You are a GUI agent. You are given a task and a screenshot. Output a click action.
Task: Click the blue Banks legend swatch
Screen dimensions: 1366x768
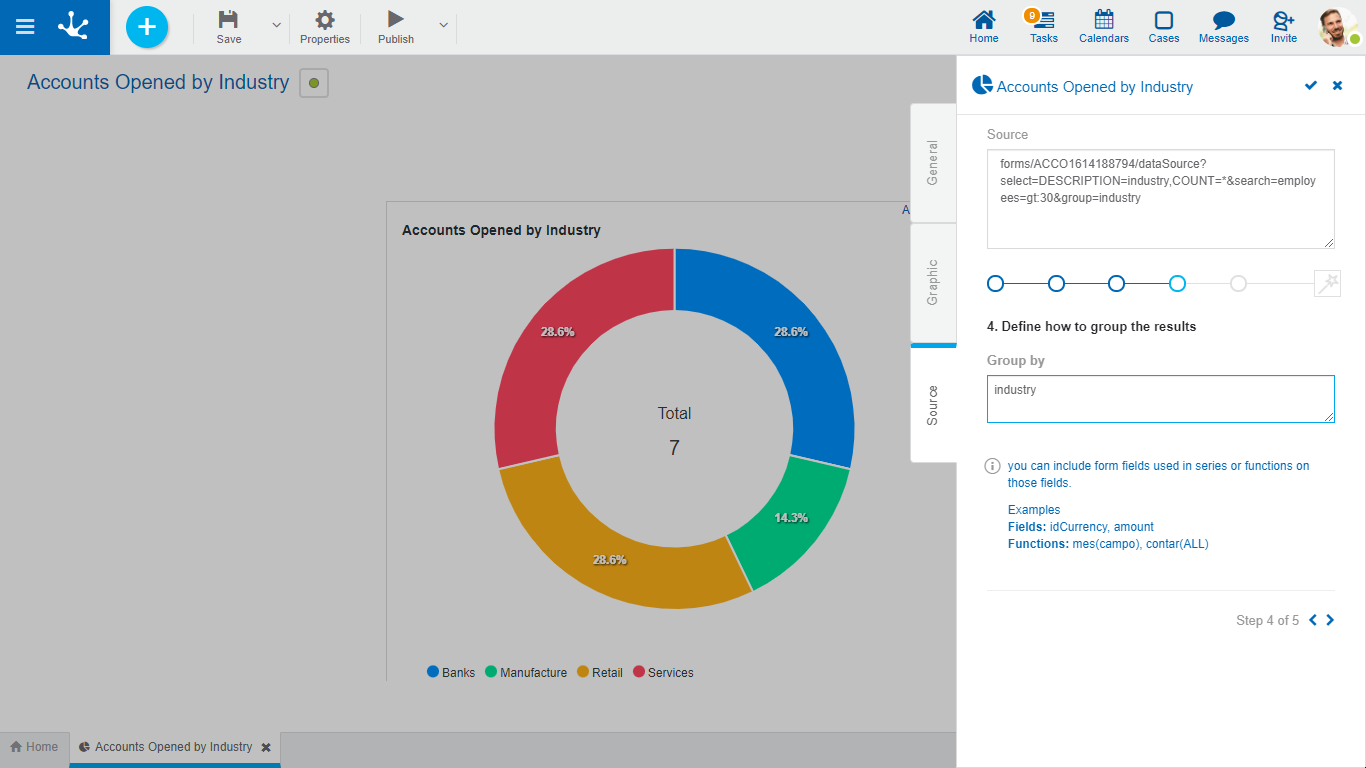(x=433, y=672)
